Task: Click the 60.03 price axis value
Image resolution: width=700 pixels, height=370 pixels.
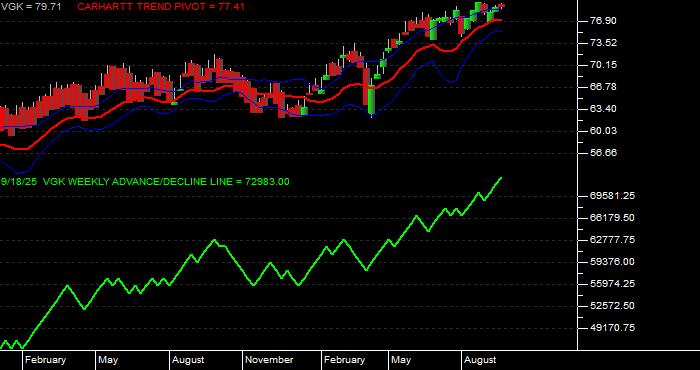Action: coord(603,130)
